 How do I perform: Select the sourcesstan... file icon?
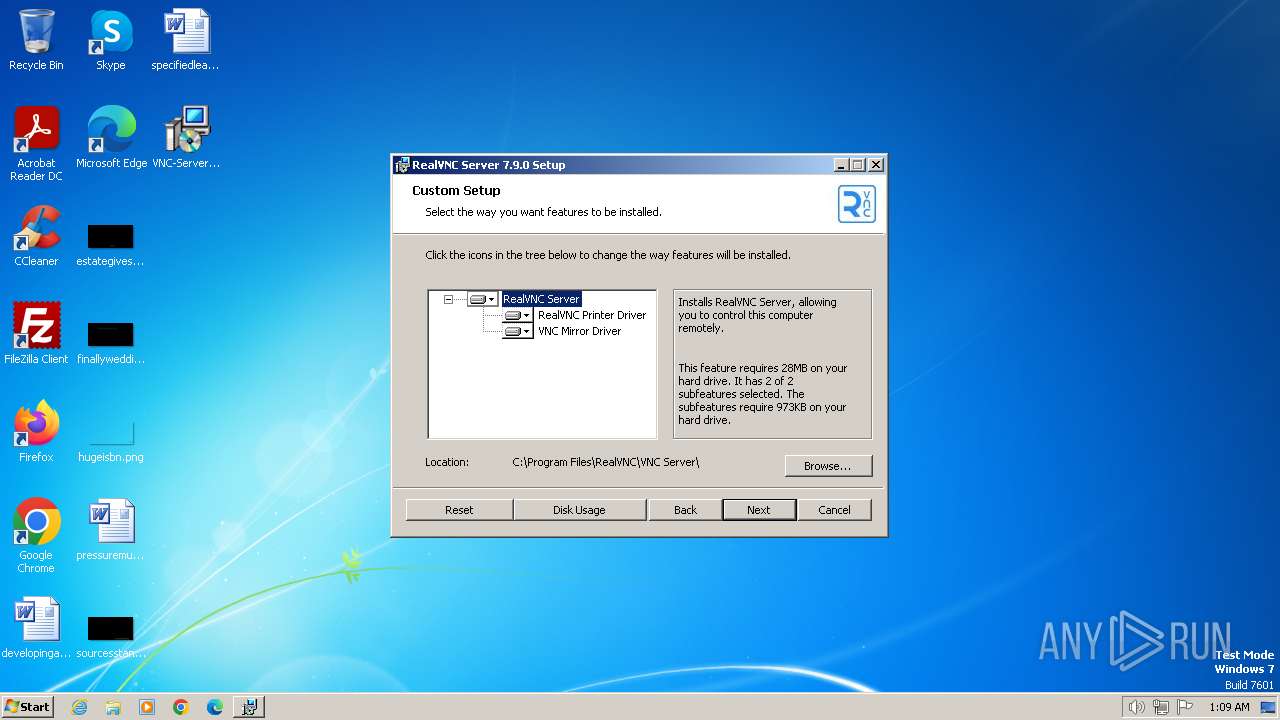pos(111,638)
